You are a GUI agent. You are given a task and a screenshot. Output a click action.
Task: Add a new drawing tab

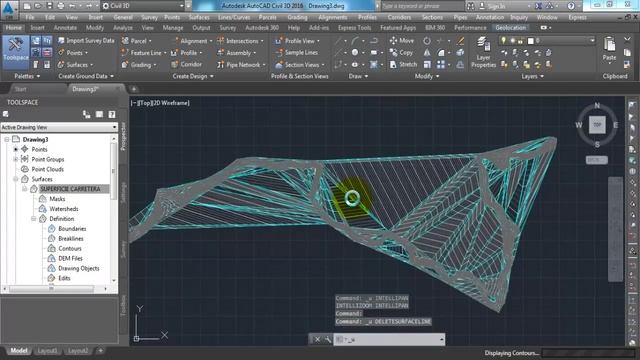133,89
